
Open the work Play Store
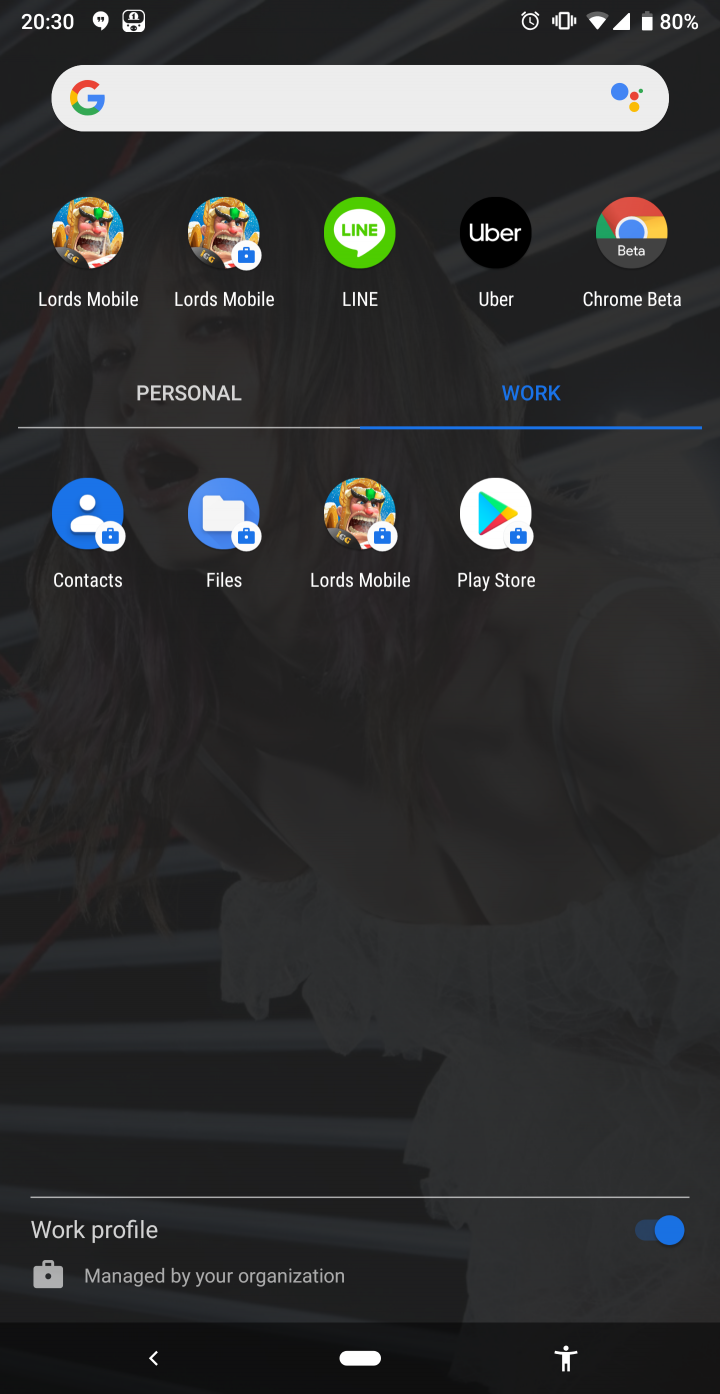[x=496, y=514]
